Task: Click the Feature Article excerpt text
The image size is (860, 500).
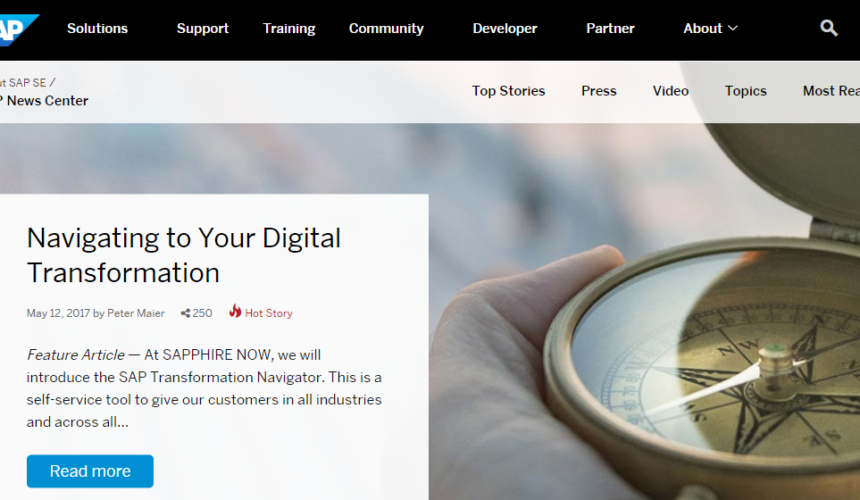Action: [204, 388]
